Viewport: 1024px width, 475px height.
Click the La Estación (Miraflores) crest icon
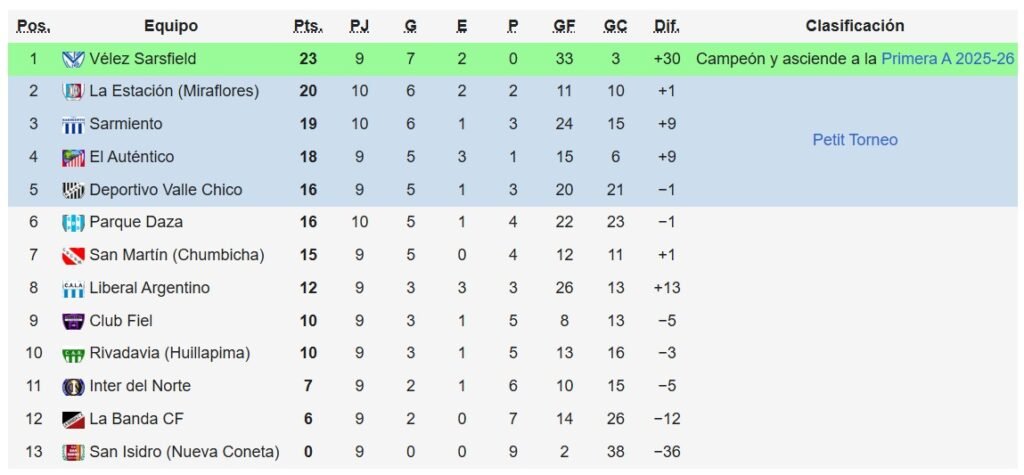click(73, 91)
